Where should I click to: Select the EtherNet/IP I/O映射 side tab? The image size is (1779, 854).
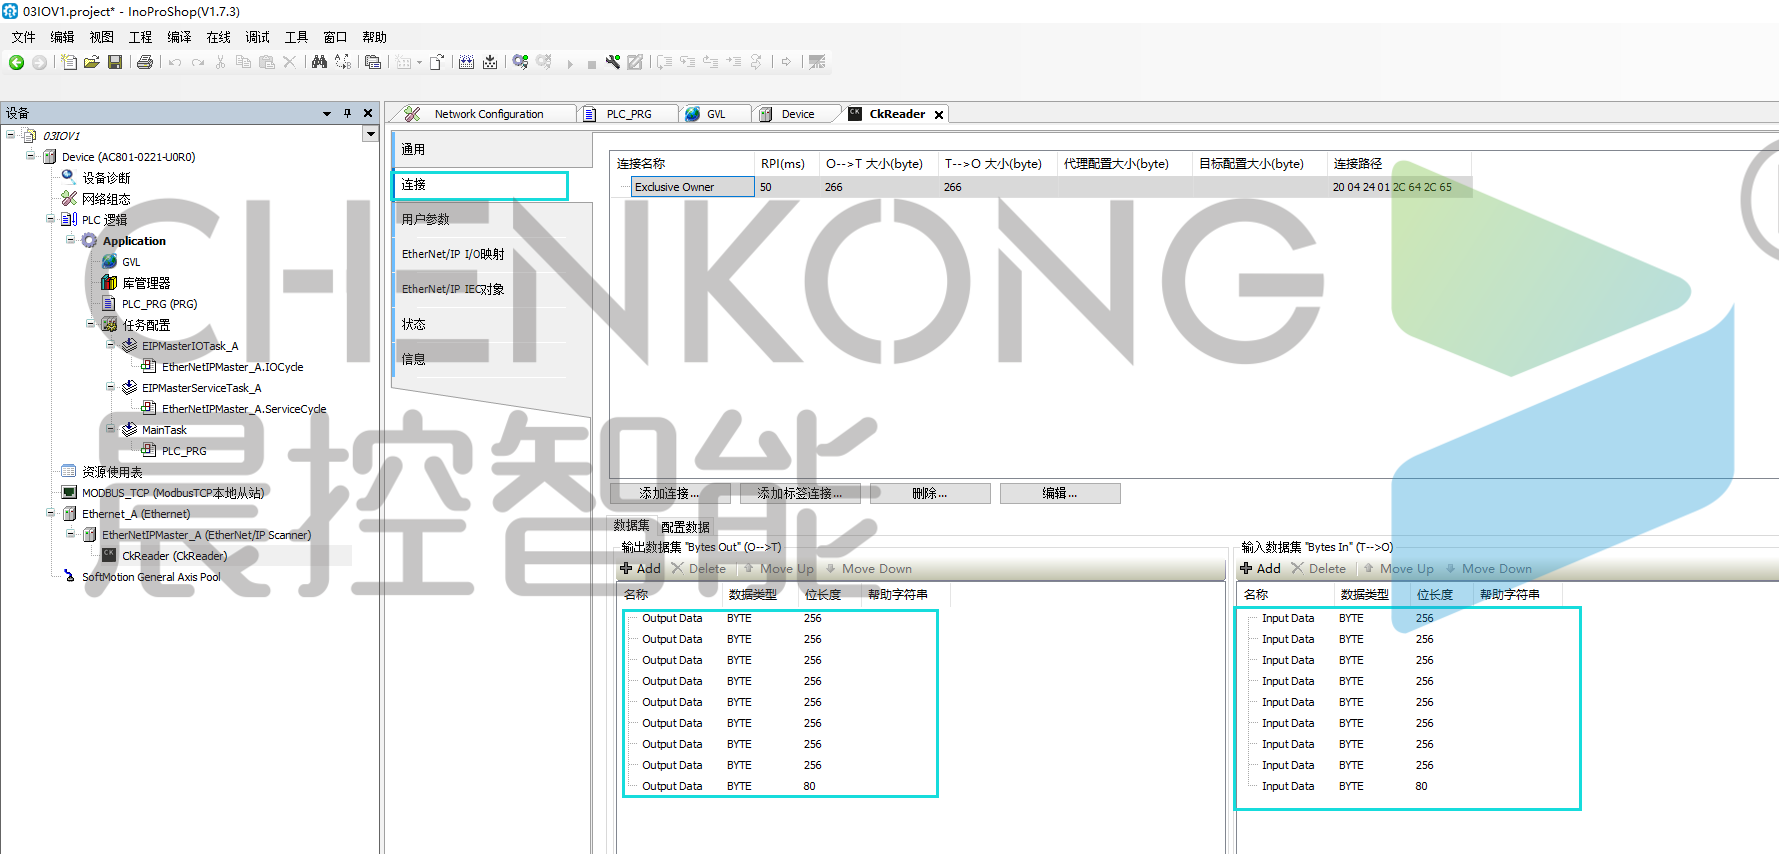453,254
